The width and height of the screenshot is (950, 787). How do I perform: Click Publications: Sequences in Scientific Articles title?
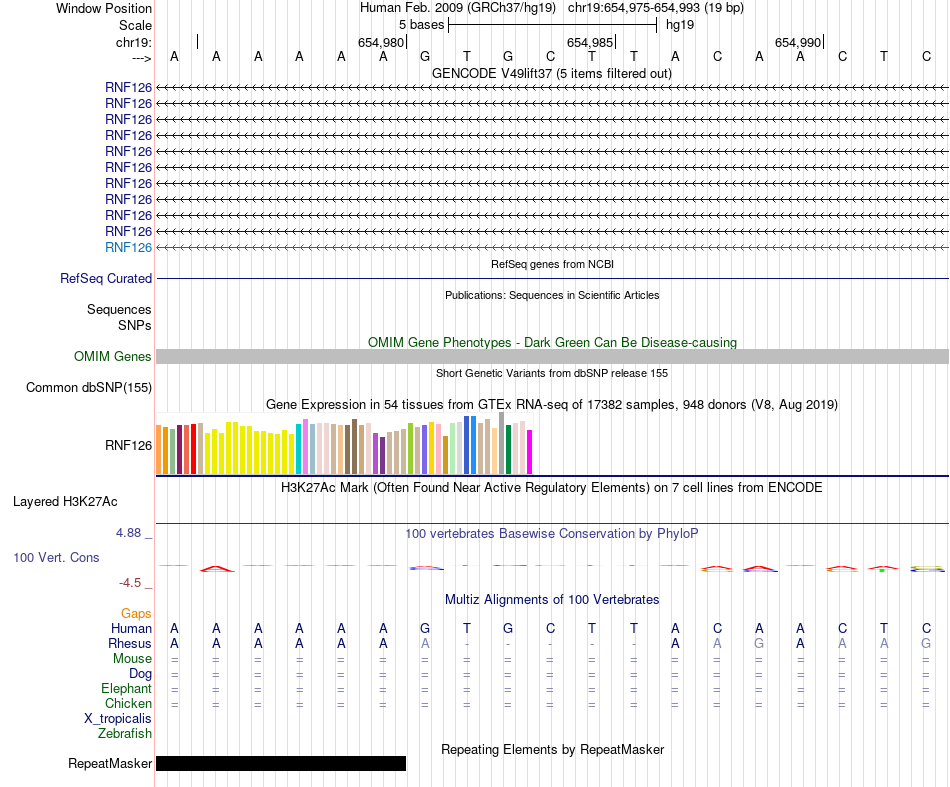[552, 295]
